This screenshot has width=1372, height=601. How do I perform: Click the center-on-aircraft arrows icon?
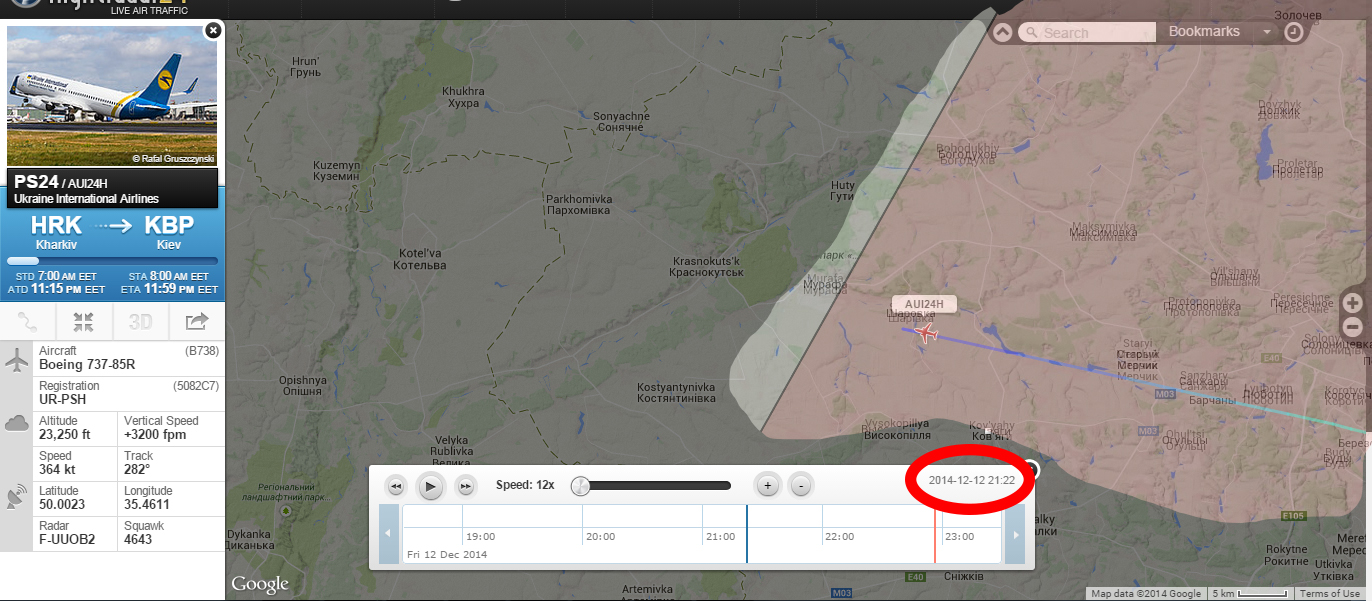84,322
